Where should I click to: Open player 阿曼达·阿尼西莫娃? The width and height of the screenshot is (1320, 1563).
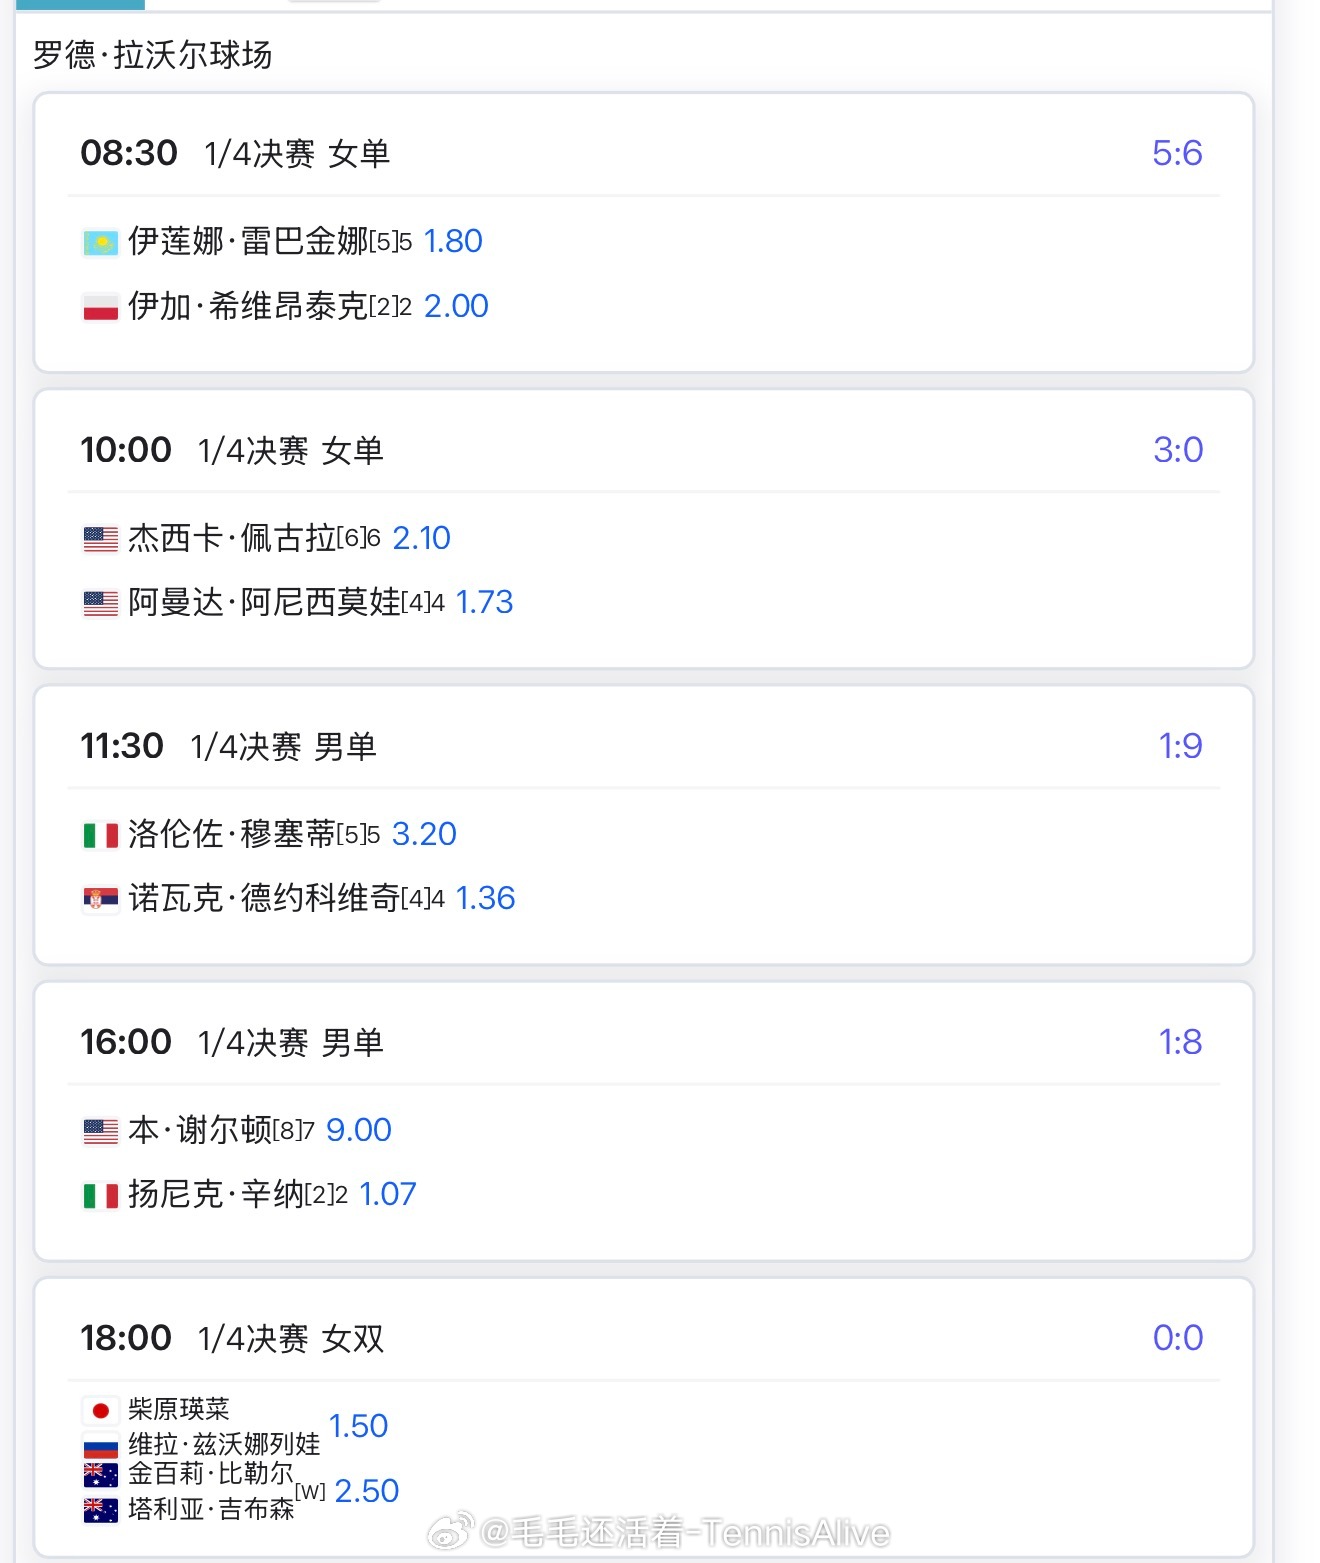tap(264, 602)
